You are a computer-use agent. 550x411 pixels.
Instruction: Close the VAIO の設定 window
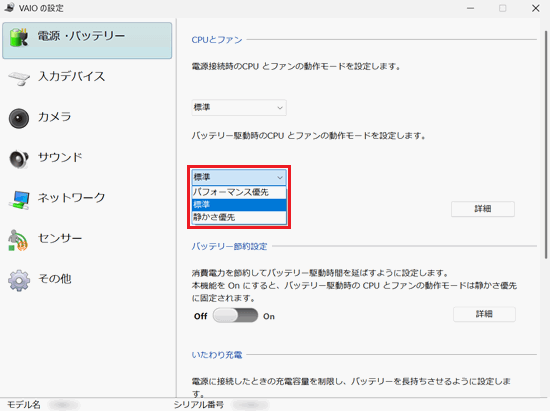(x=535, y=8)
